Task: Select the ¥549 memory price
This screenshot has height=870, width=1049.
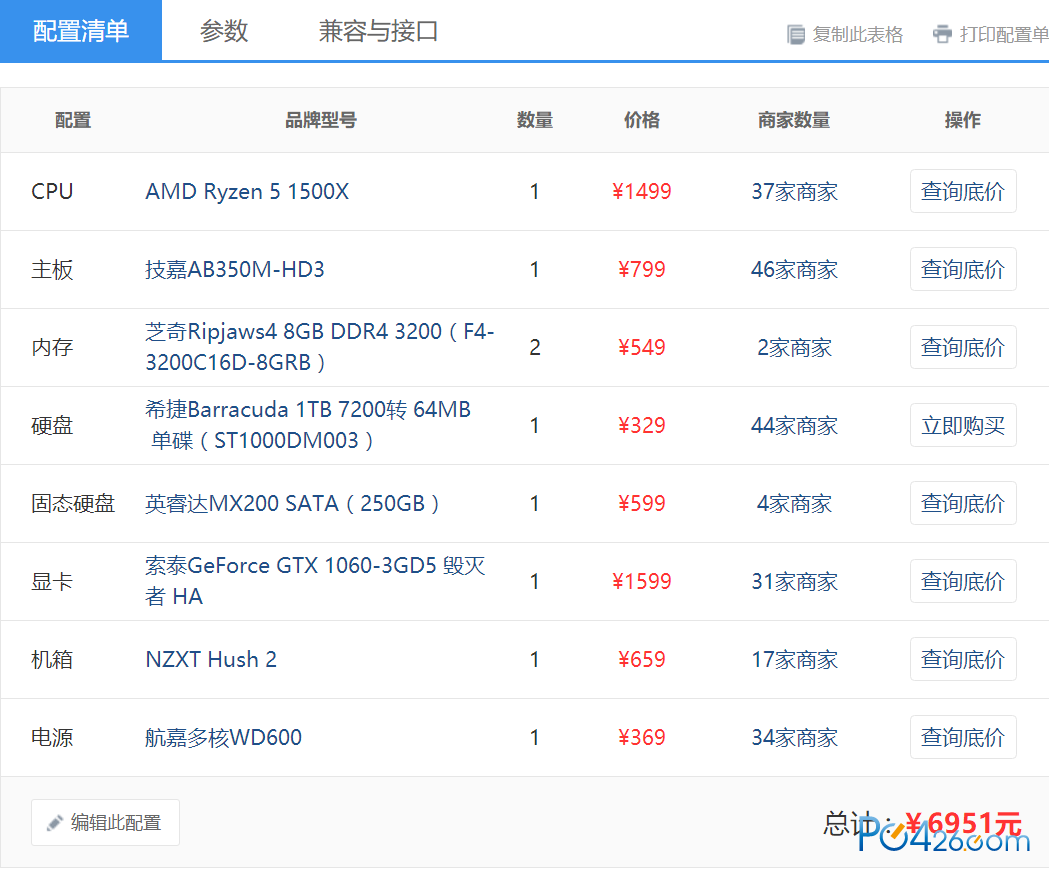Action: [642, 347]
